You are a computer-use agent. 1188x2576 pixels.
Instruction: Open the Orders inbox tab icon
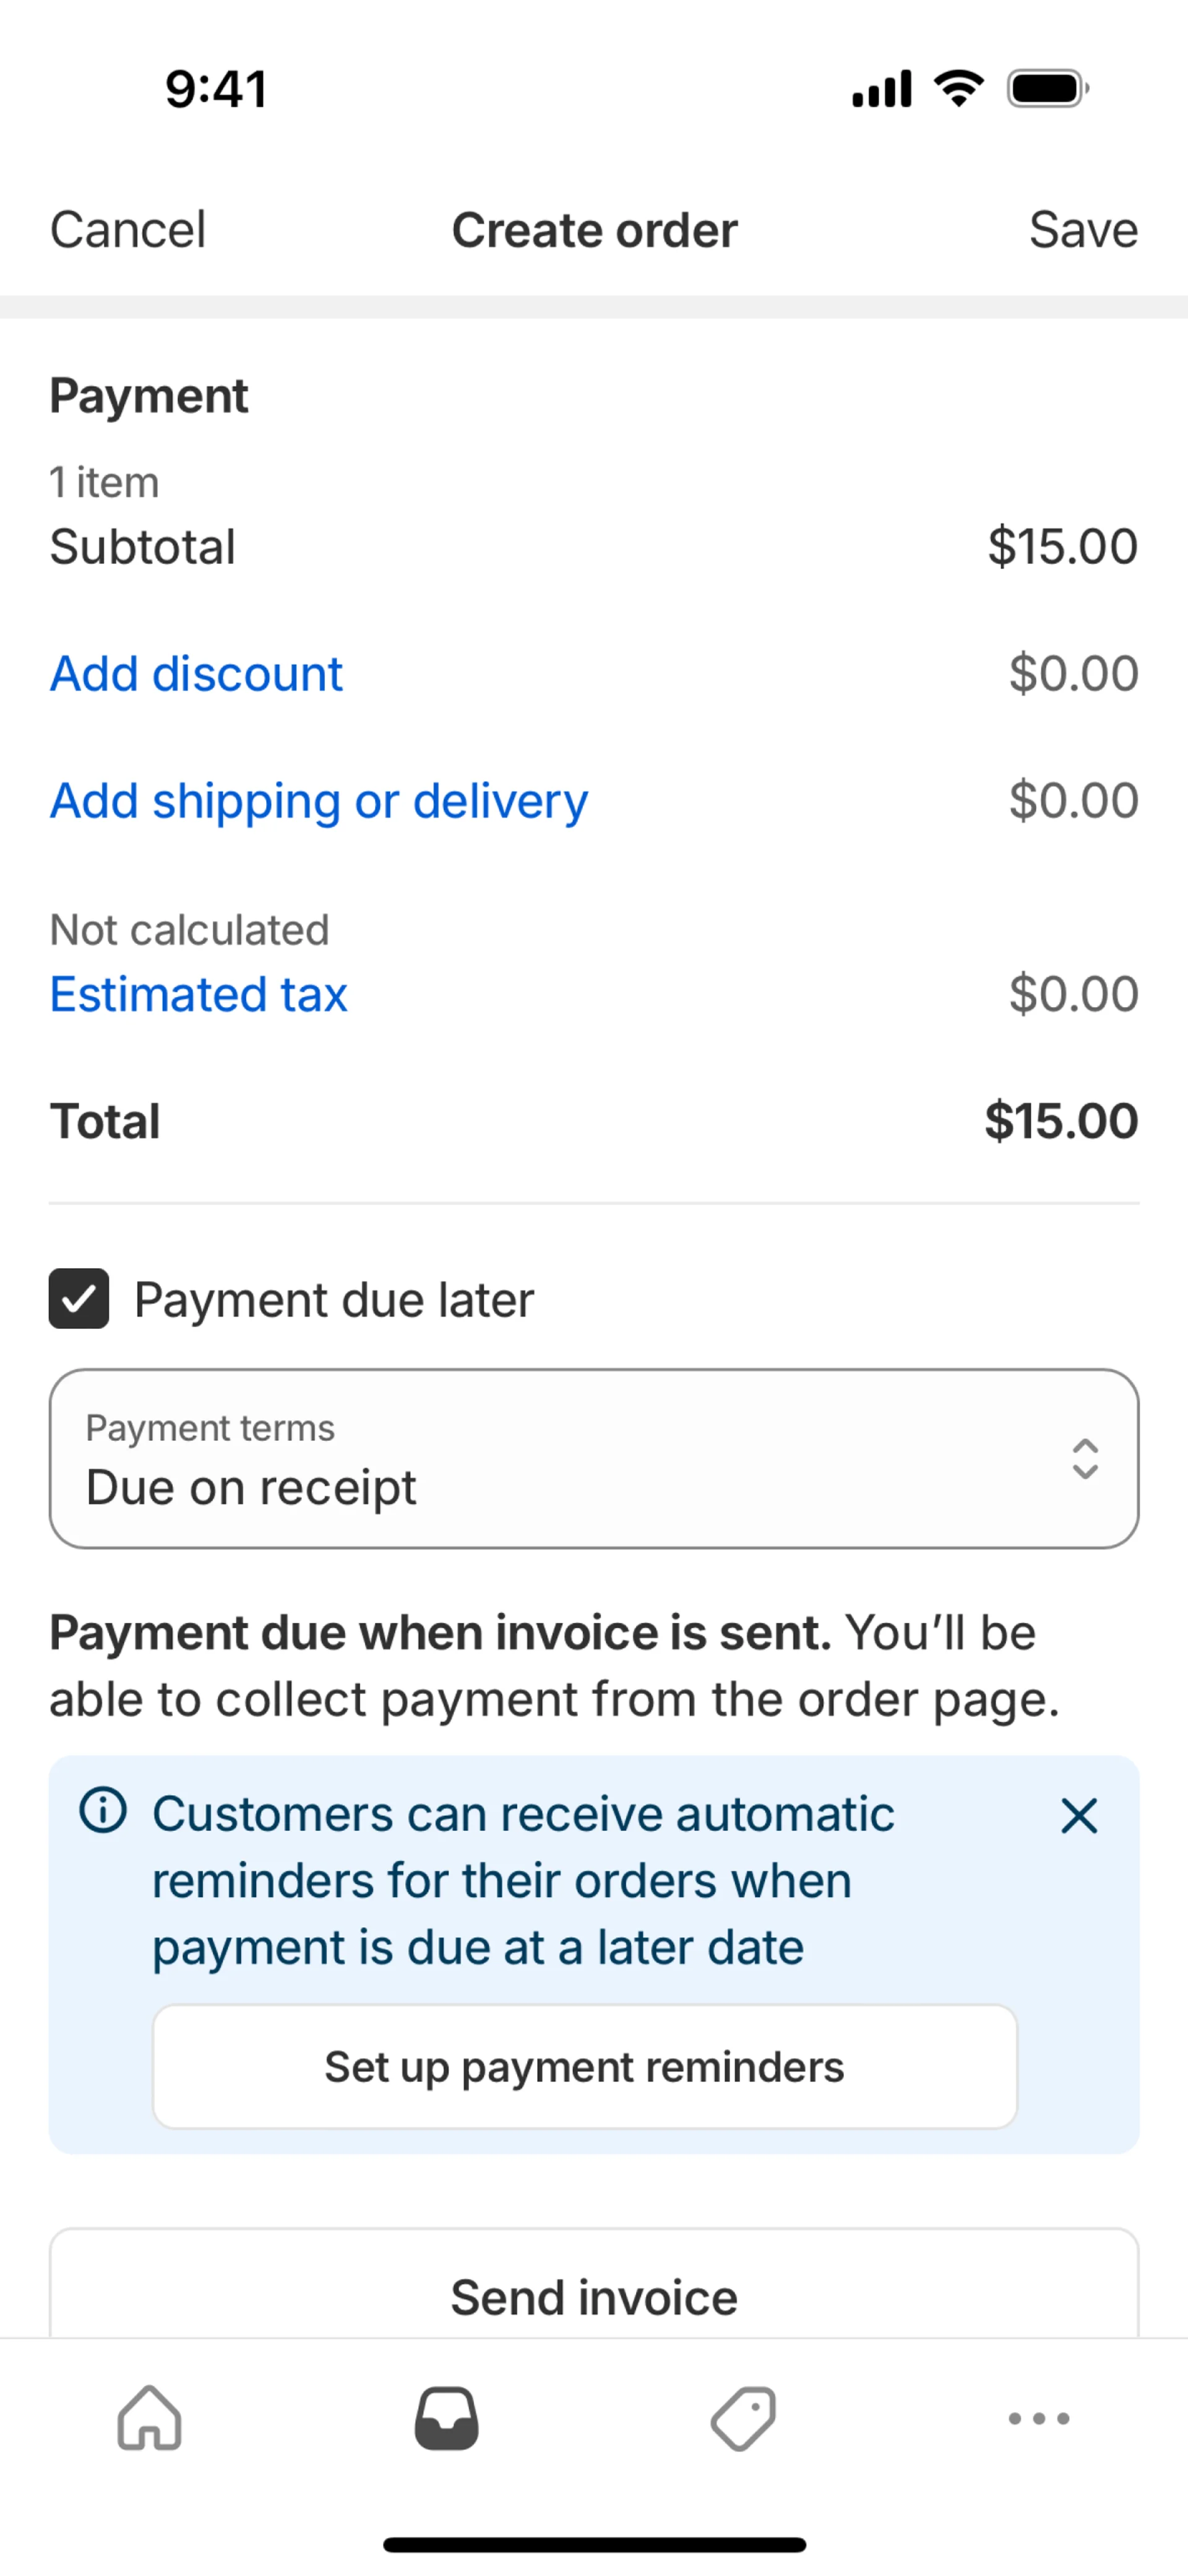446,2418
